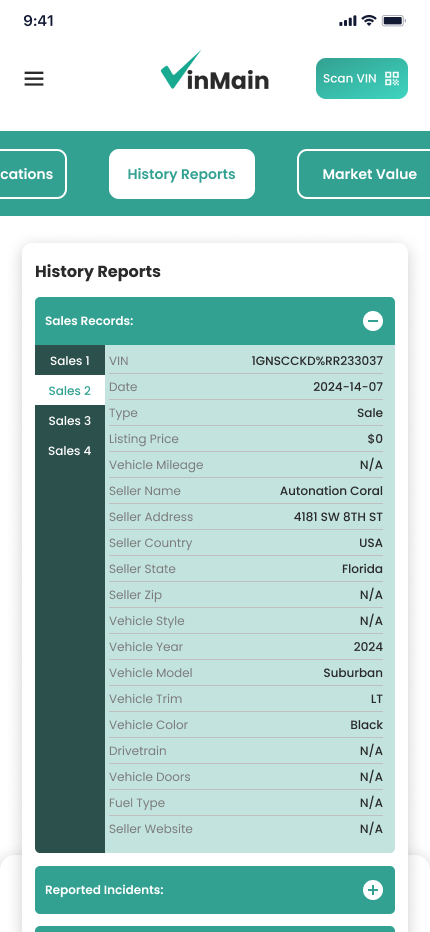Tap the Vehicle Trim value 'LT'

(x=377, y=699)
